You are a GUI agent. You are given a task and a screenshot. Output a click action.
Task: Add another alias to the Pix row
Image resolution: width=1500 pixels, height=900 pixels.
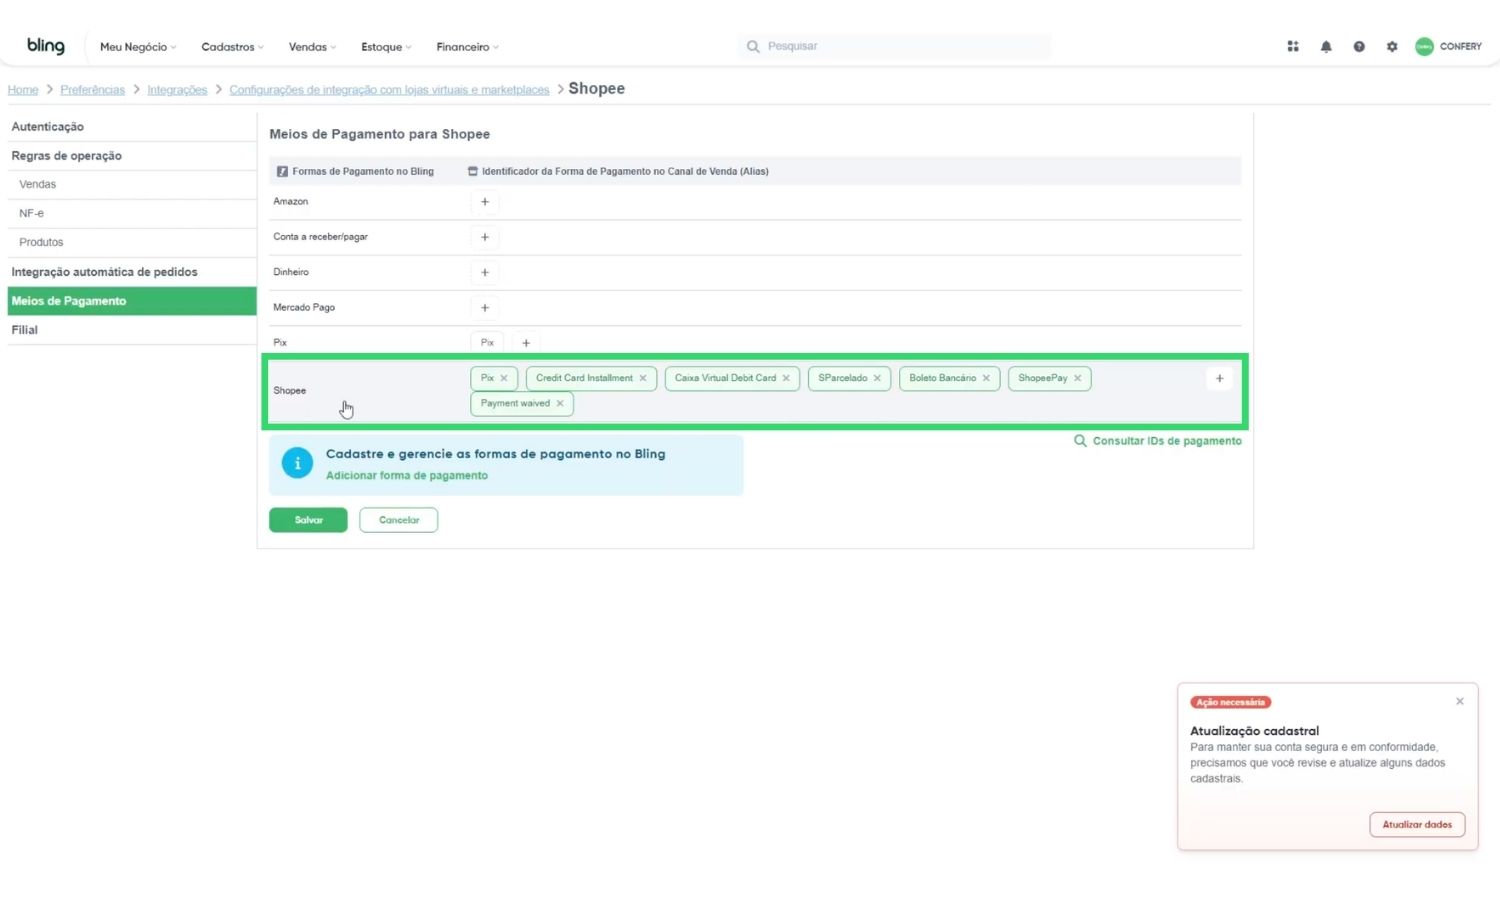point(526,343)
